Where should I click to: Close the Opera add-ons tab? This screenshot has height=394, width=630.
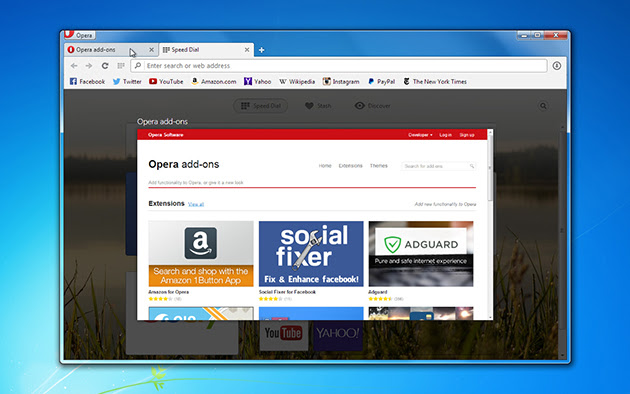(151, 50)
